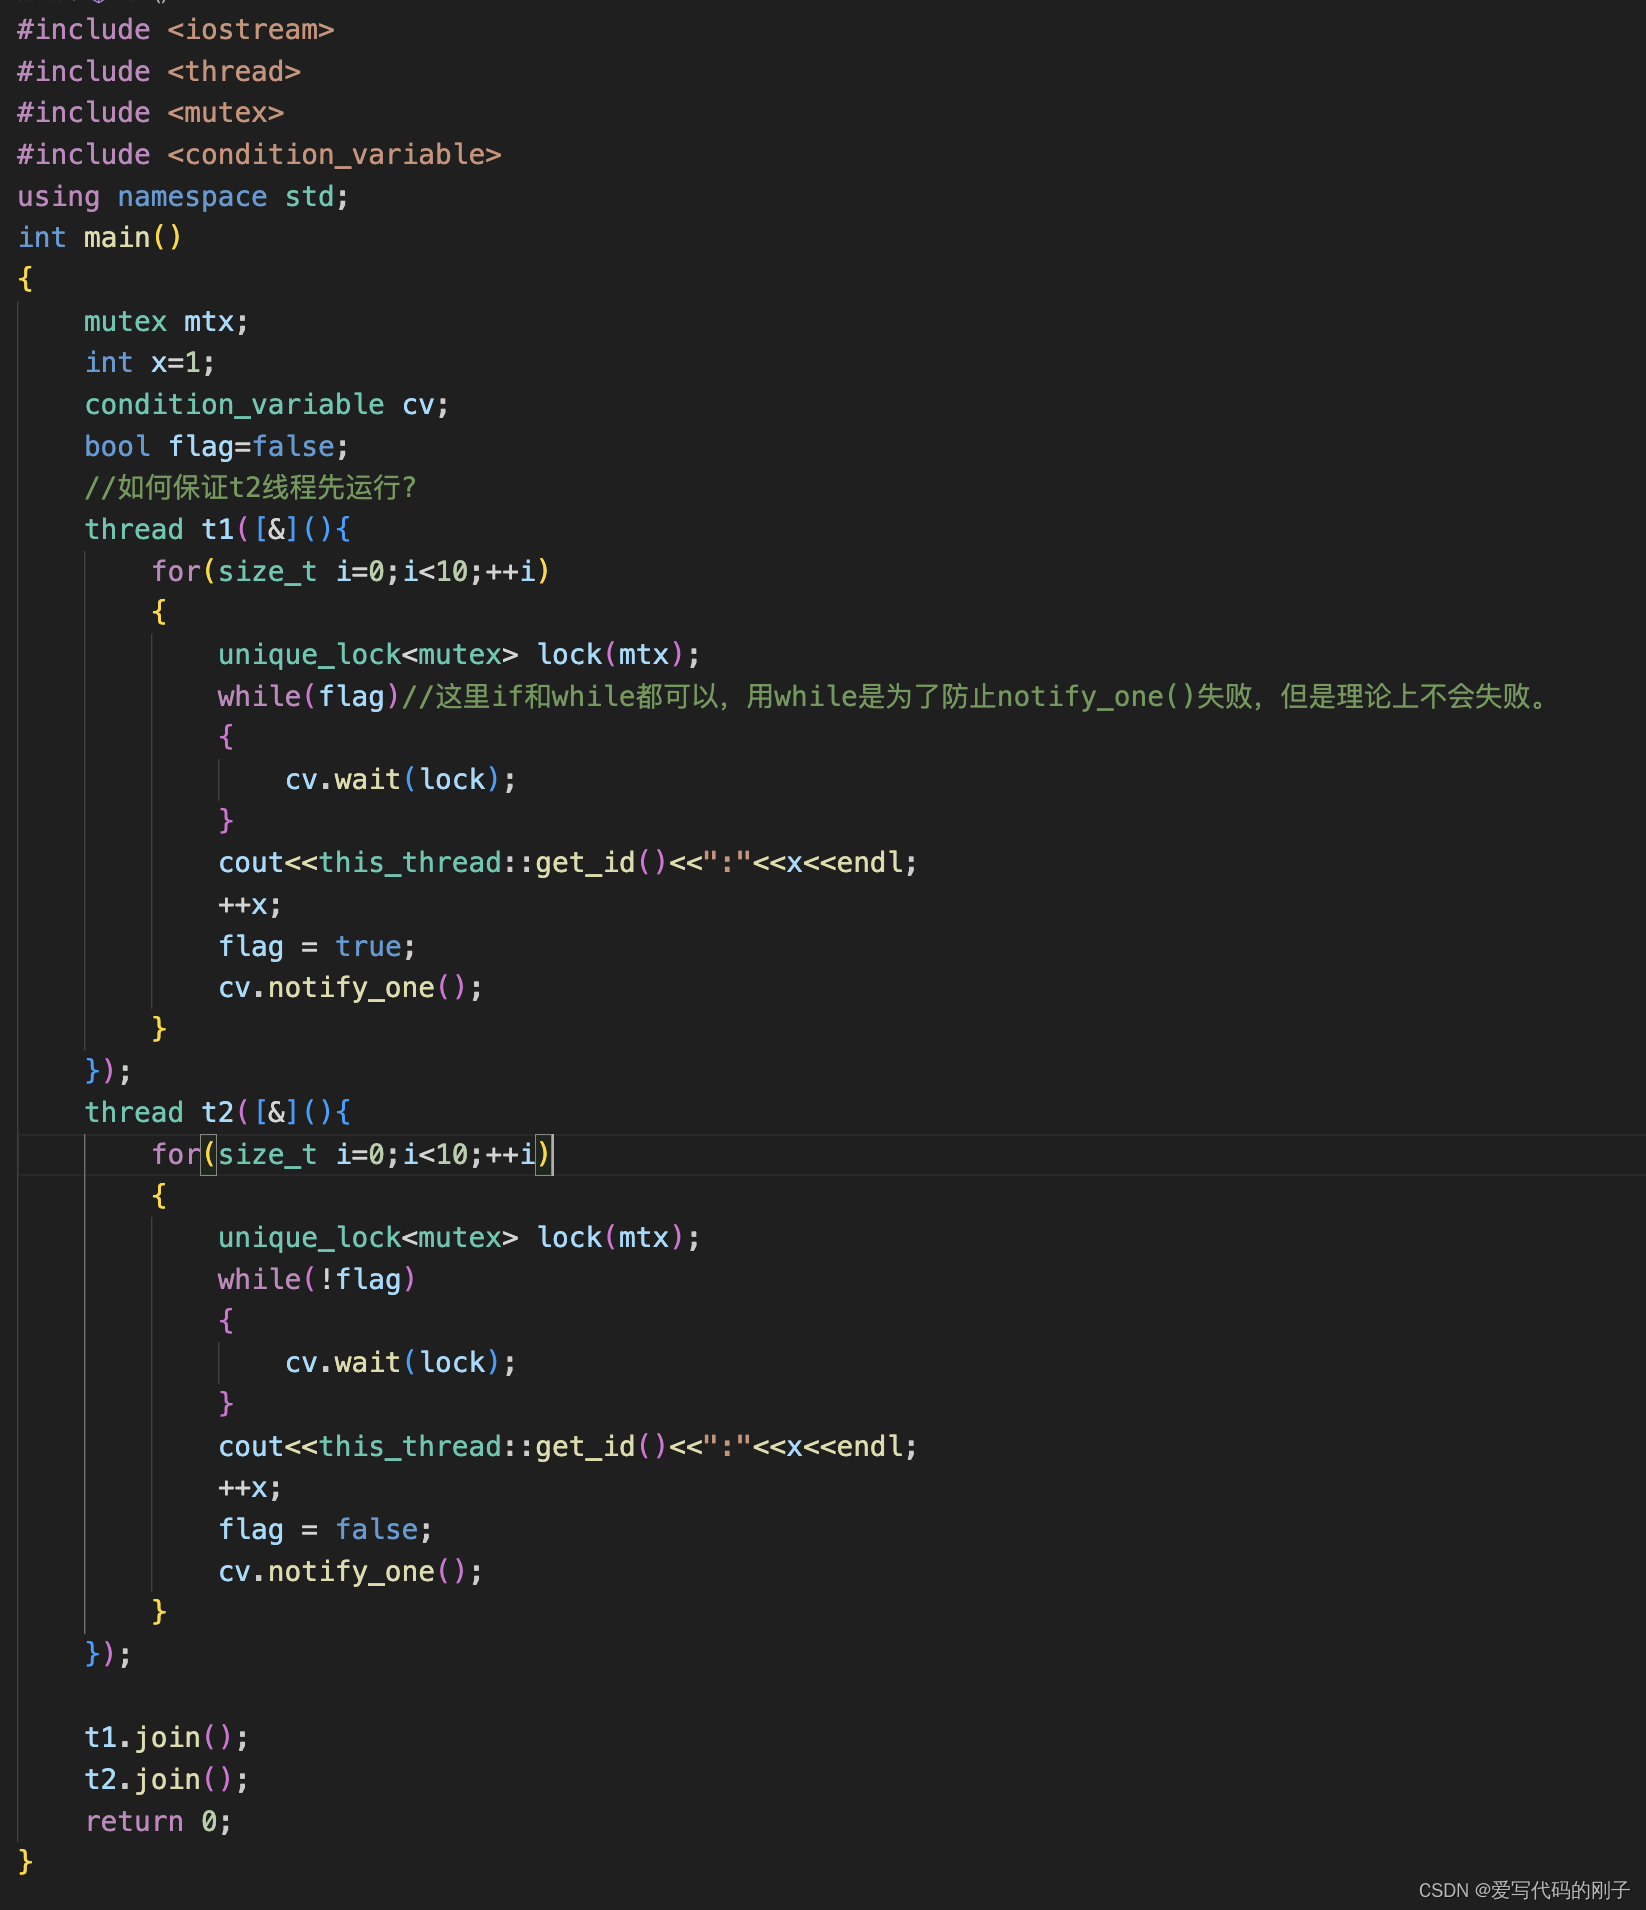1646x1910 pixels.
Task: Click the '#include <iostream>' line
Action: pyautogui.click(x=176, y=30)
